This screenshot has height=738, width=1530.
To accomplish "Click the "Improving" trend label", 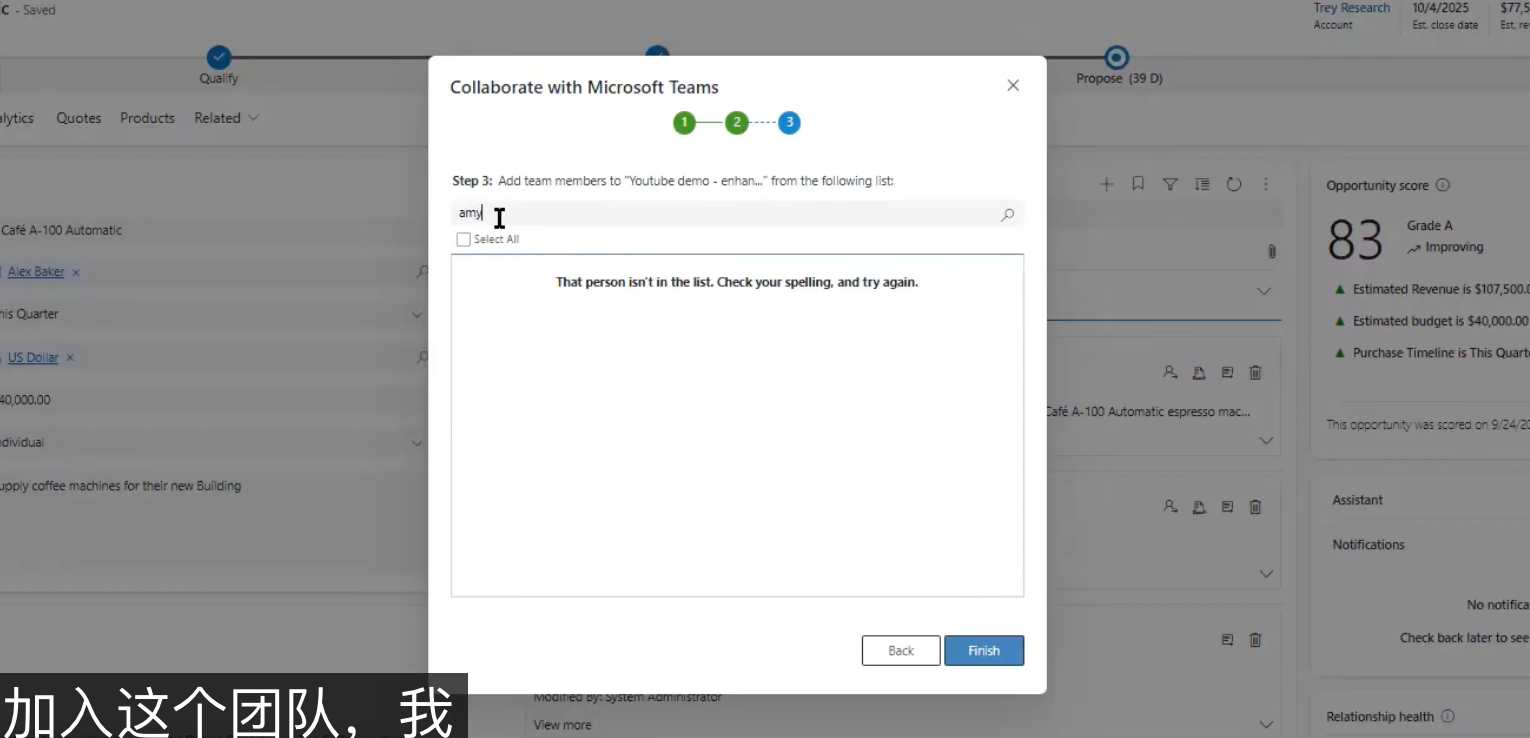I will [x=1454, y=247].
